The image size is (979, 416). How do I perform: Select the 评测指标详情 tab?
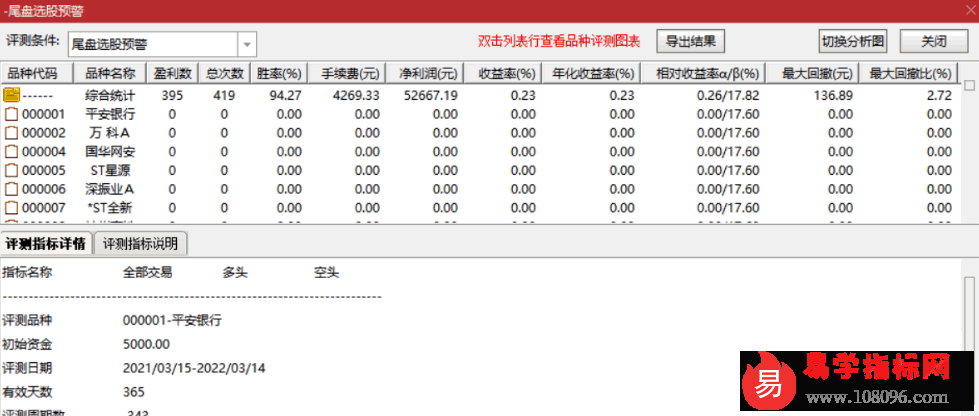(45, 243)
